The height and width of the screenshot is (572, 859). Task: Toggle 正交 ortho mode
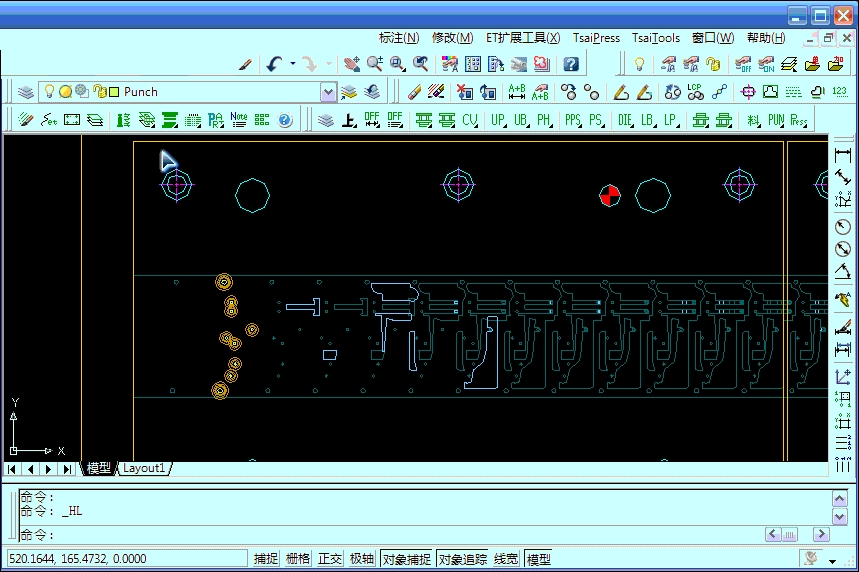click(x=330, y=559)
